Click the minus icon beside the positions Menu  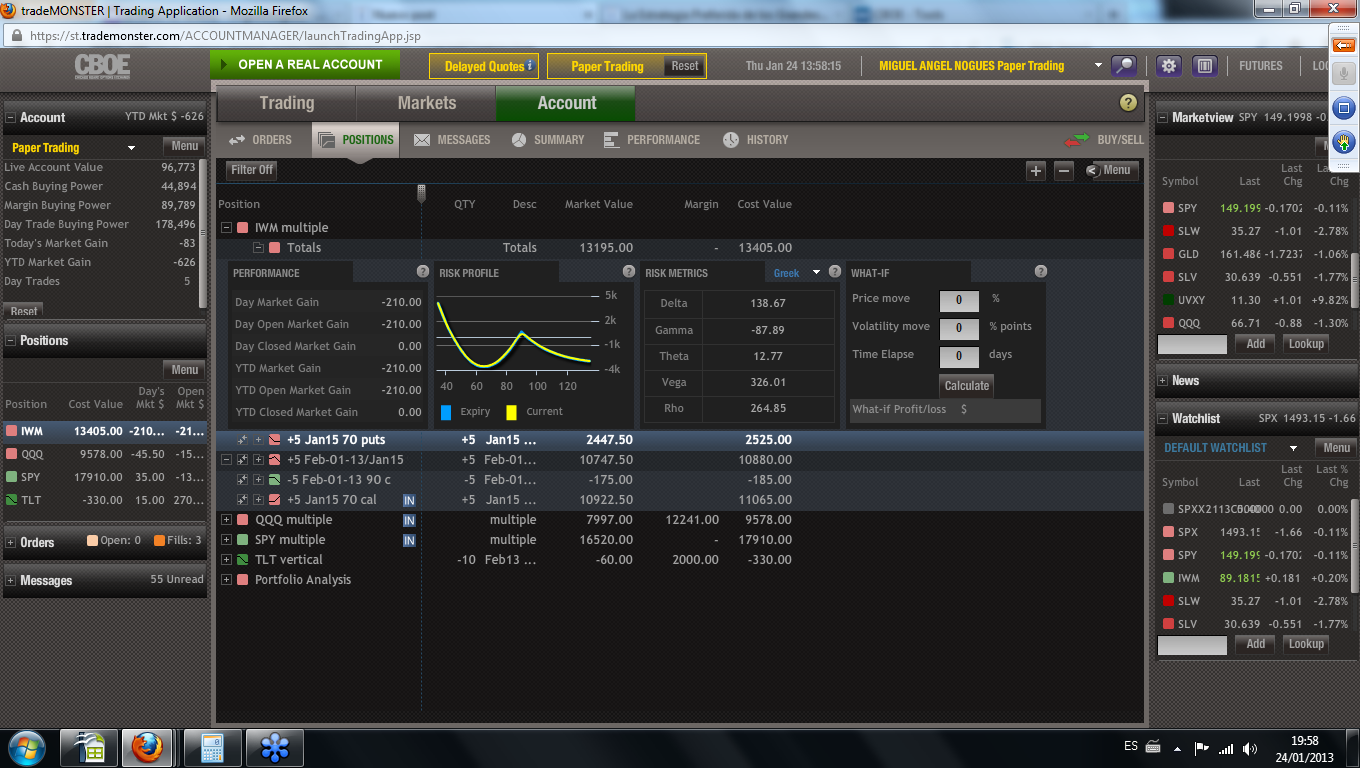coord(1064,171)
